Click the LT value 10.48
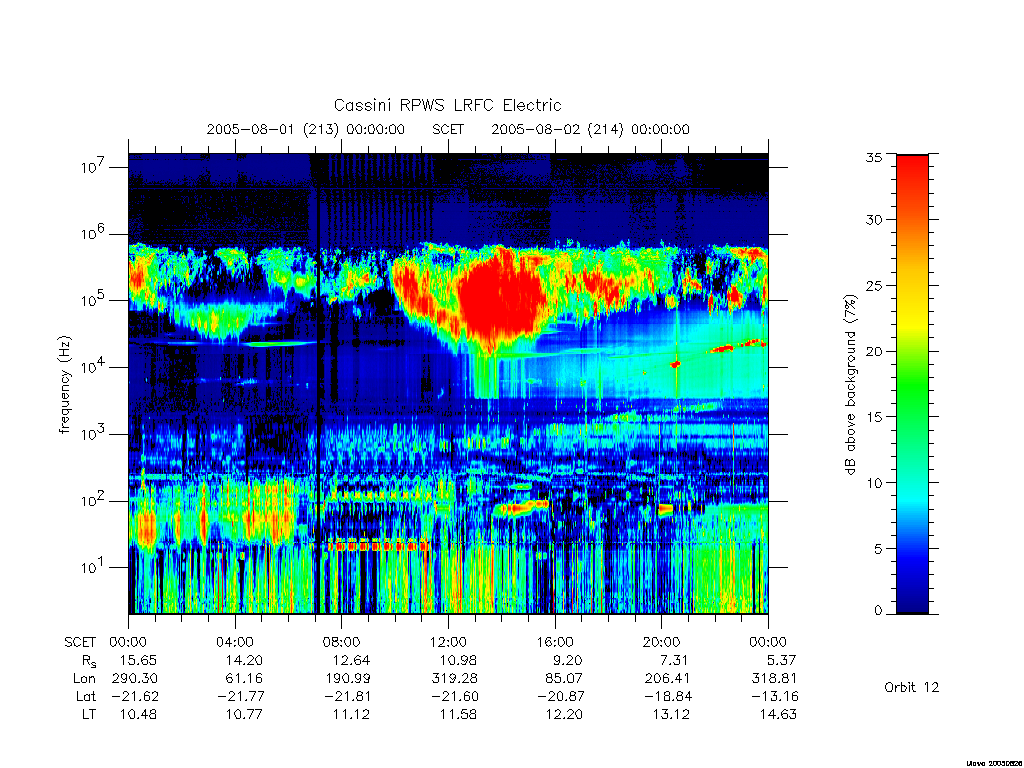This screenshot has width=1024, height=768. point(138,714)
